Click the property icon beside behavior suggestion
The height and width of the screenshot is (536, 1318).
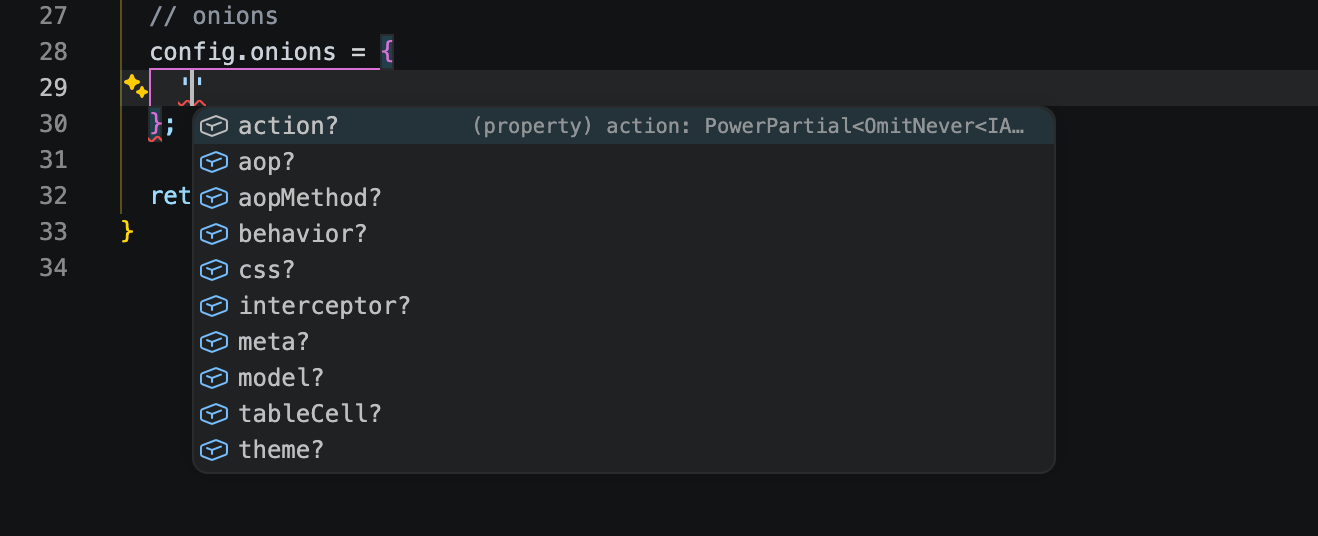(x=213, y=234)
